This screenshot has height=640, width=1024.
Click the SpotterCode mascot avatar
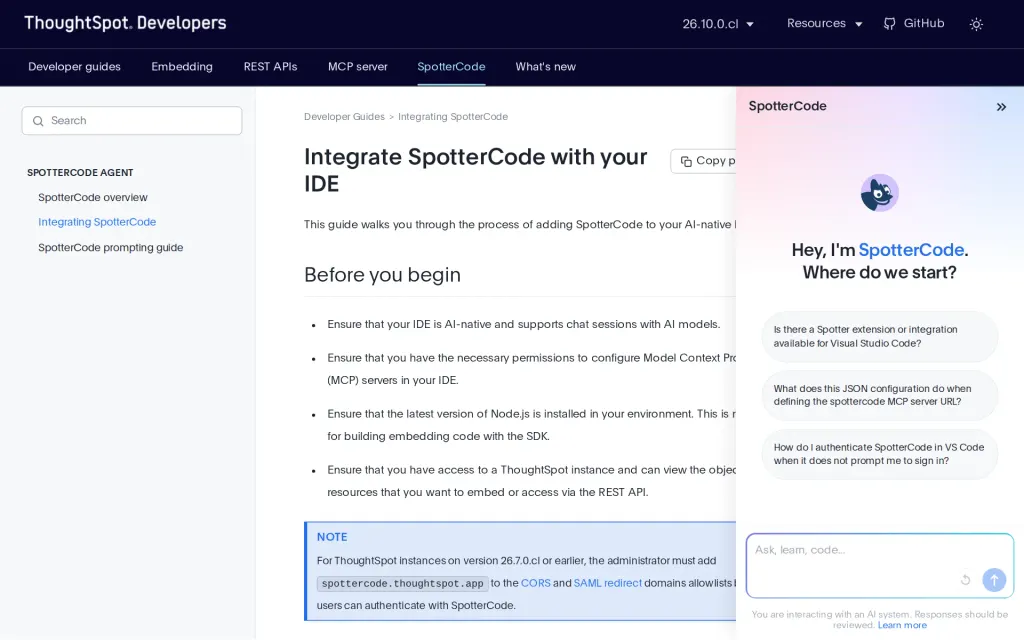(x=879, y=193)
